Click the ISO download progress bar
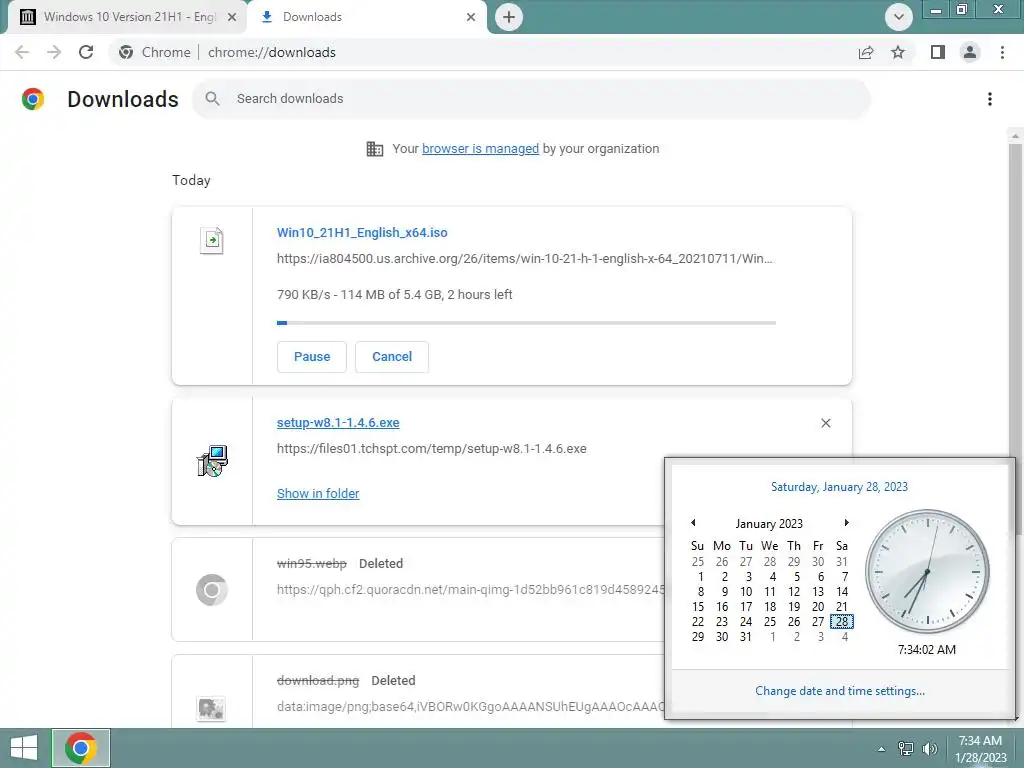The image size is (1024, 768). (x=526, y=323)
